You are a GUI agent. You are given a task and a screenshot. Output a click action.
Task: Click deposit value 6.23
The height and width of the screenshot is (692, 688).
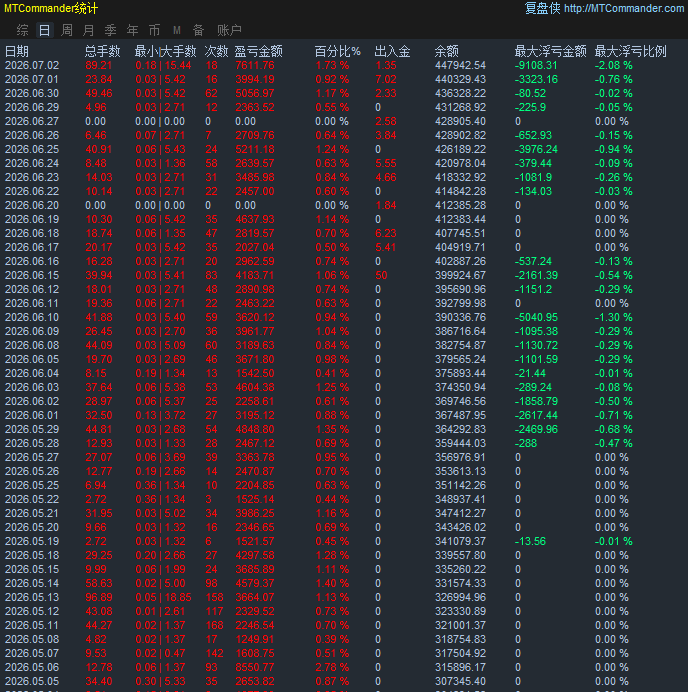click(386, 233)
